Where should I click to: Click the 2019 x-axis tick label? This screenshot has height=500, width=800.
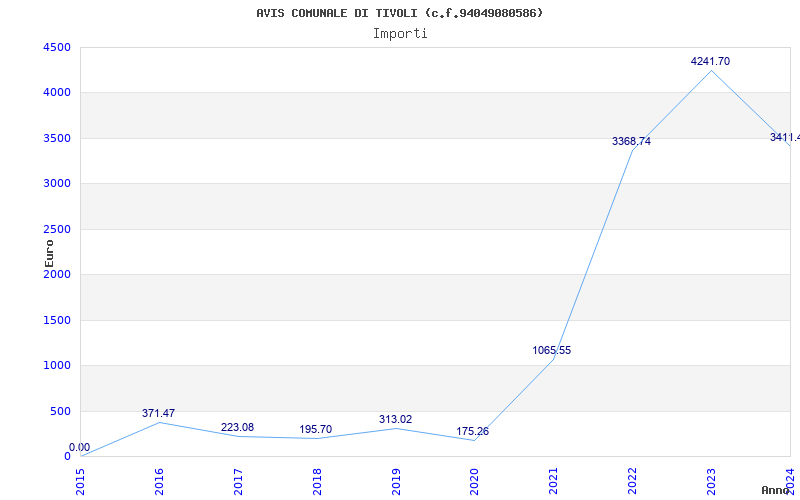click(x=396, y=482)
